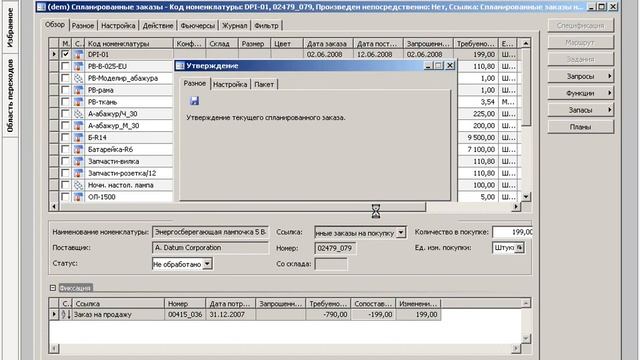Switch to the Действие tab

[158, 25]
